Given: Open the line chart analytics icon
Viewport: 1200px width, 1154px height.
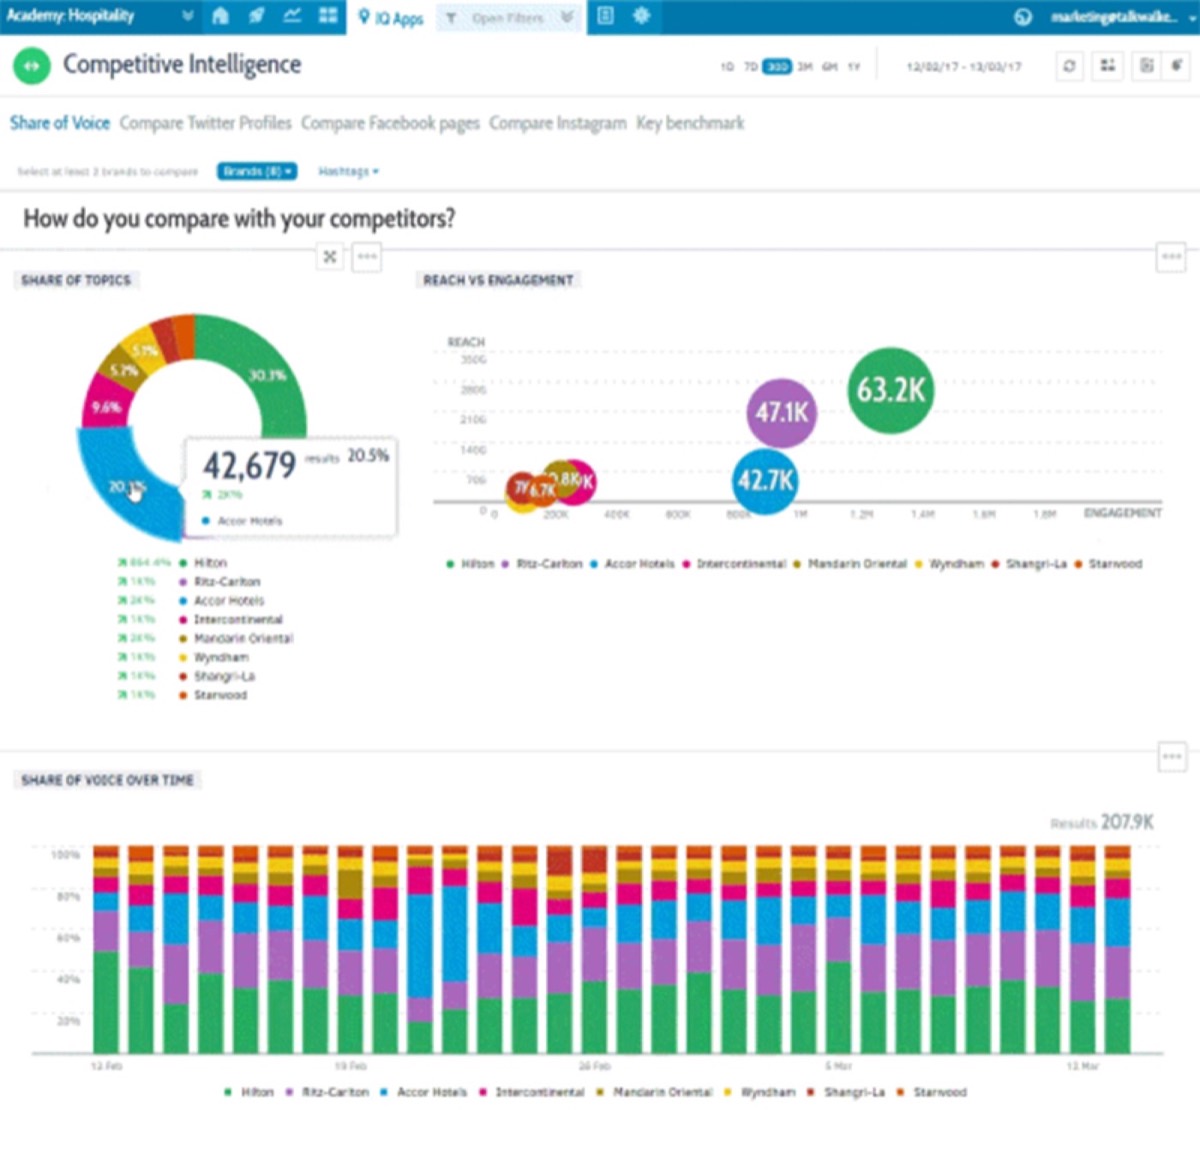Looking at the screenshot, I should coord(292,16).
